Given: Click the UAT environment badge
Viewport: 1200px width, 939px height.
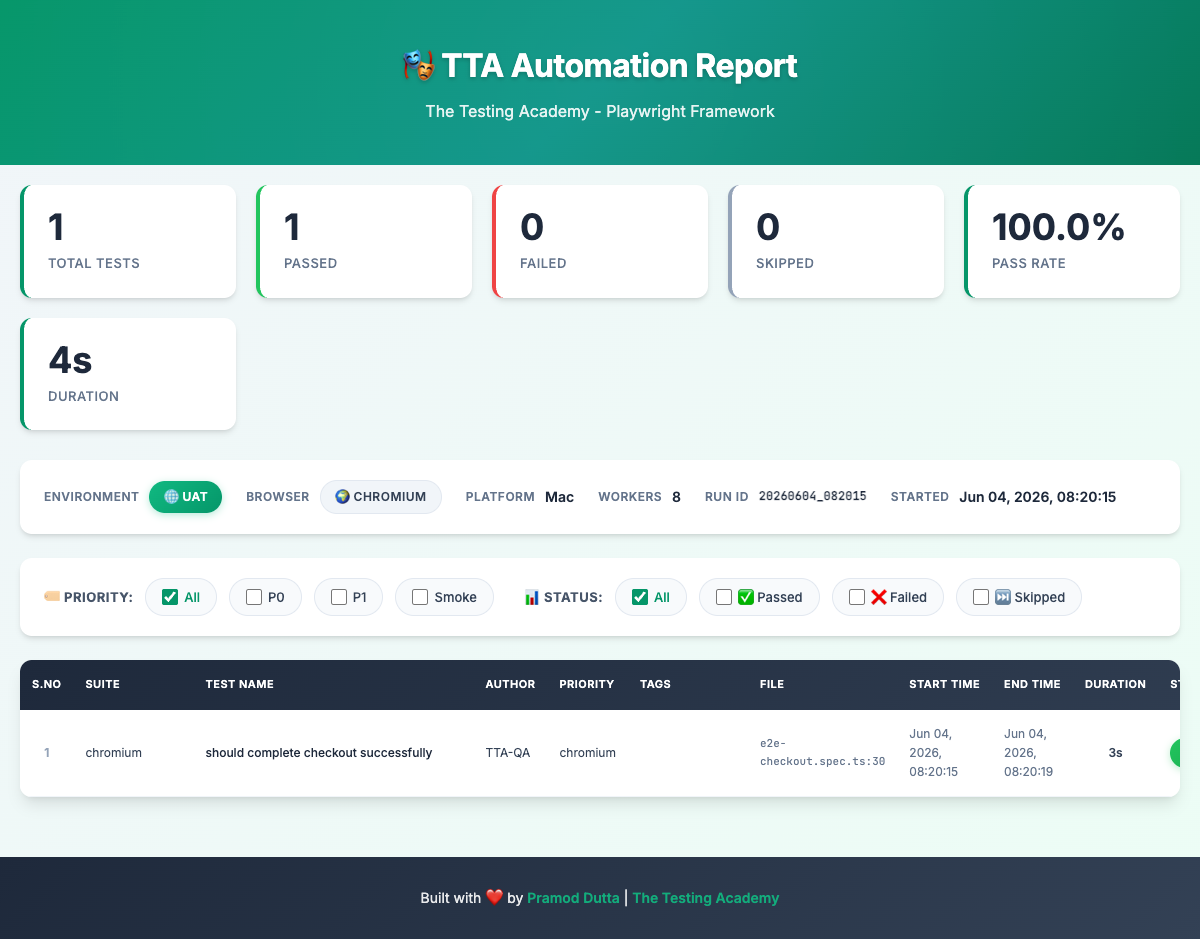Looking at the screenshot, I should pos(185,497).
